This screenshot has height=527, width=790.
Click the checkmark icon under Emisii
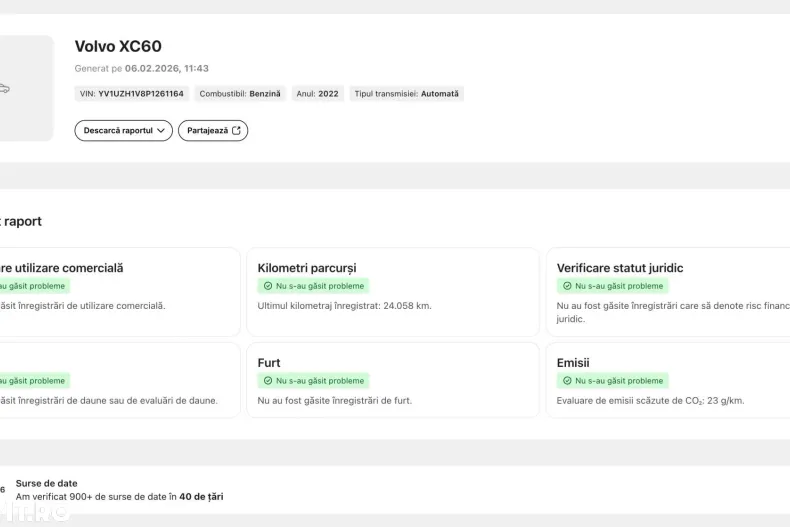point(567,381)
